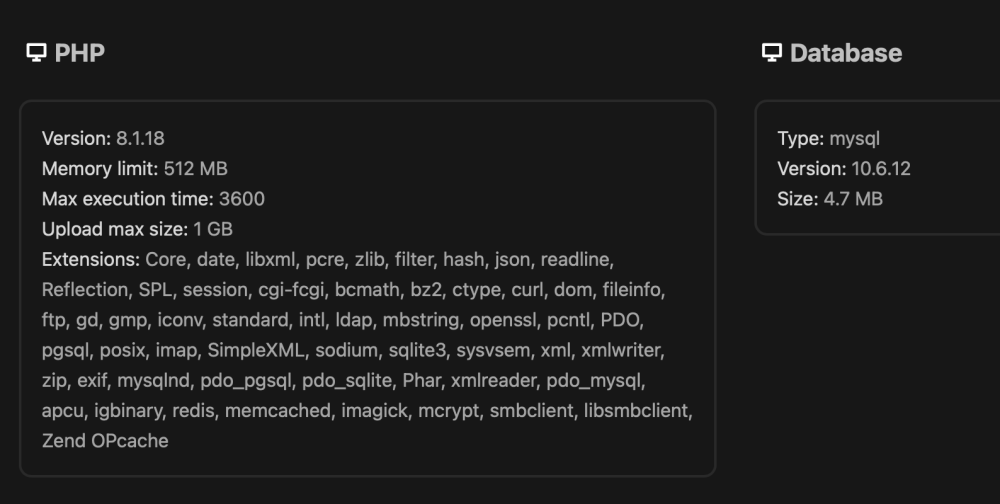Select the PHP section heading

pos(80,53)
